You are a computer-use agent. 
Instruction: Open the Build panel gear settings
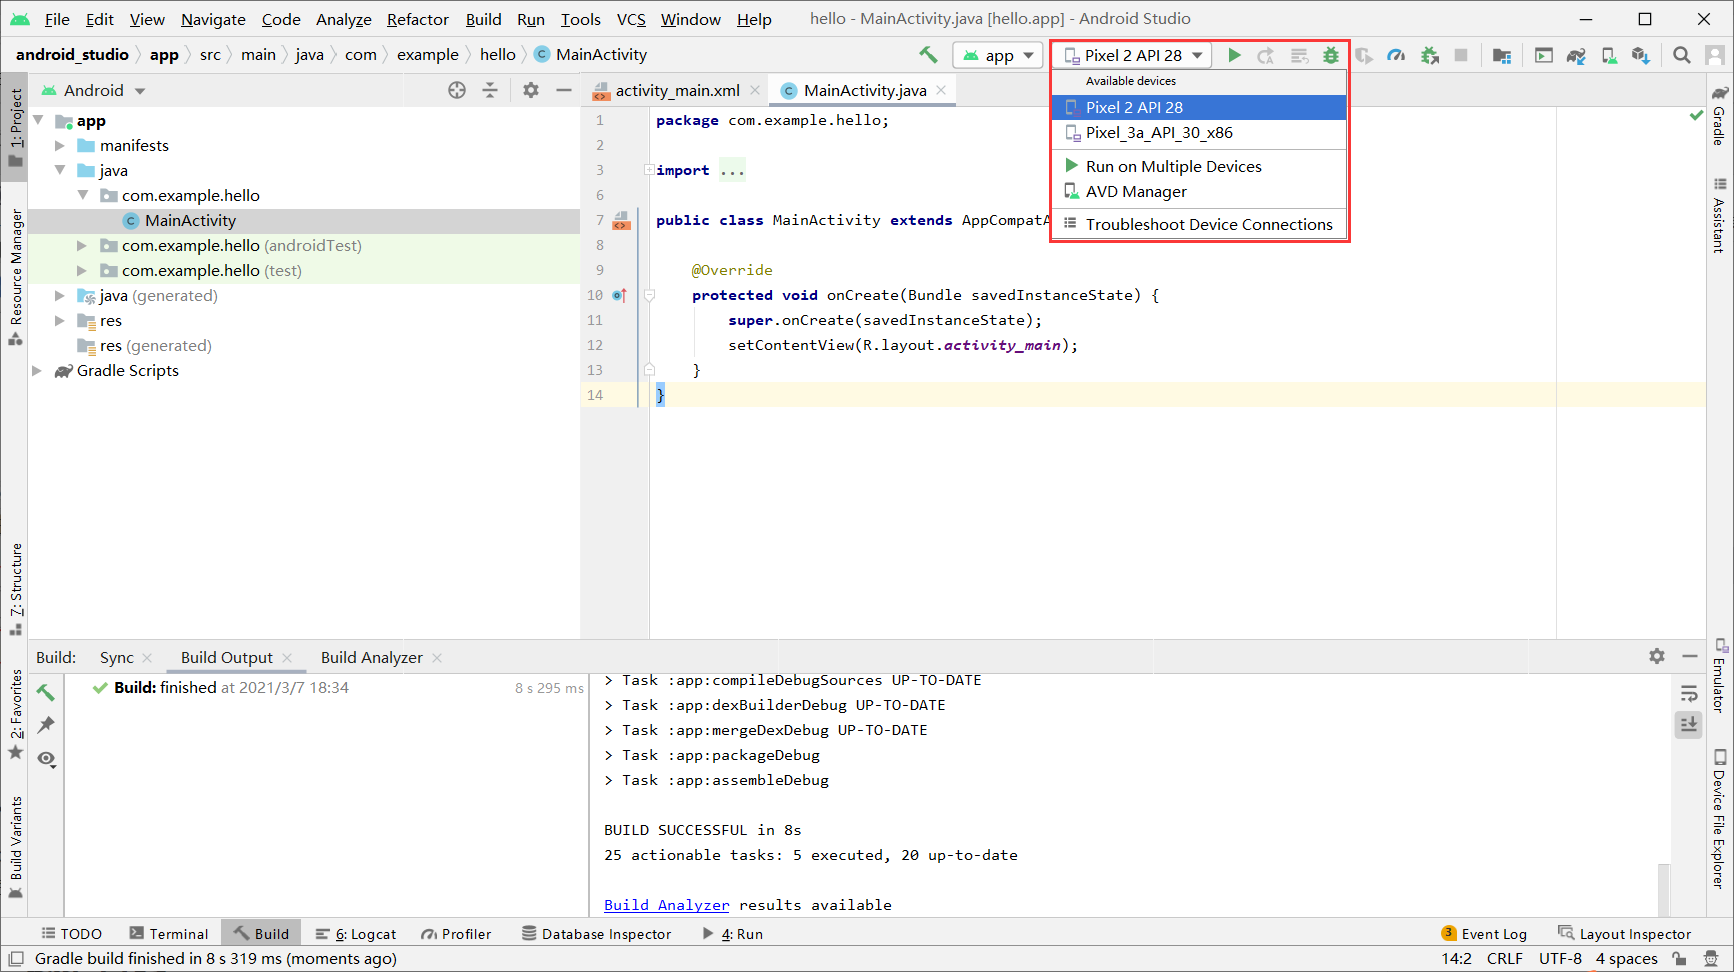coord(1657,656)
